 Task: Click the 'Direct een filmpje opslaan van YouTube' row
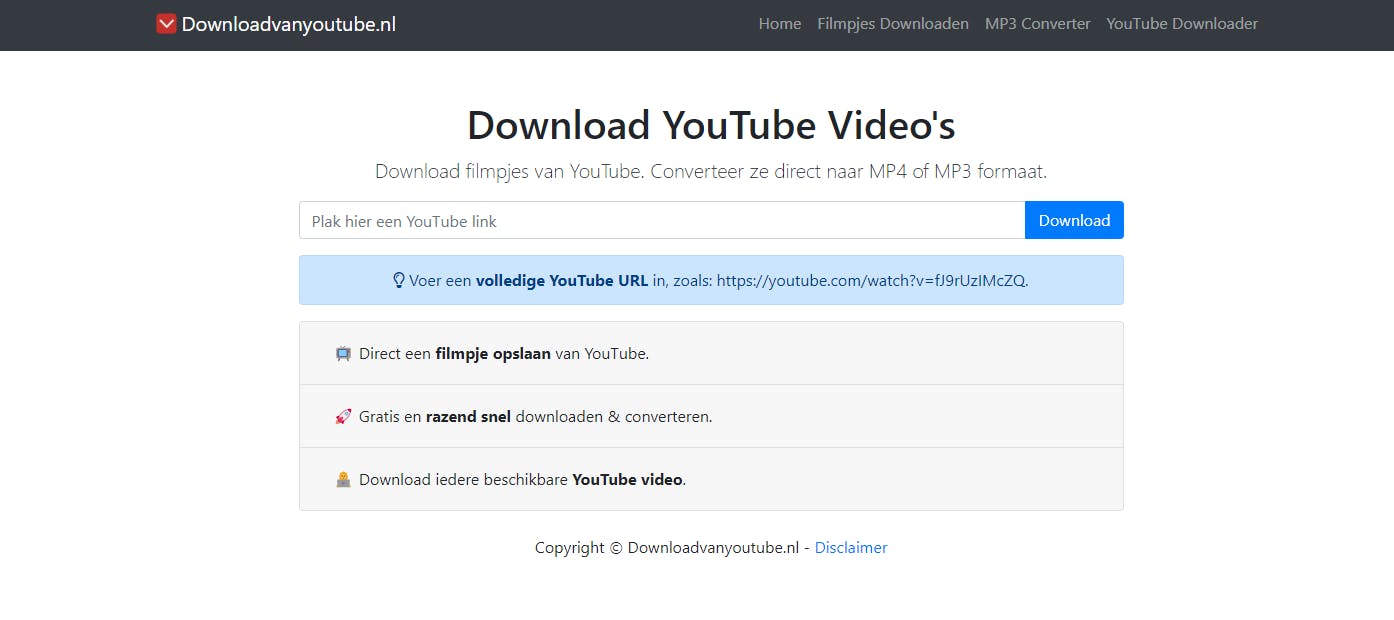(711, 353)
